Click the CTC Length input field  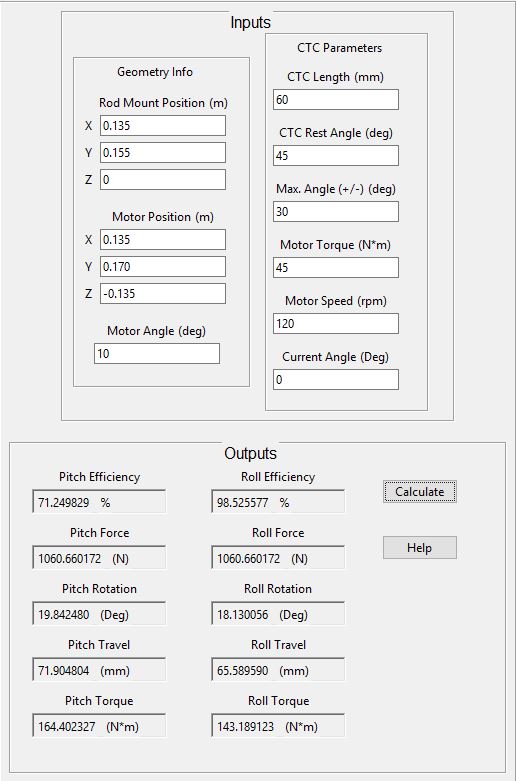click(x=336, y=100)
